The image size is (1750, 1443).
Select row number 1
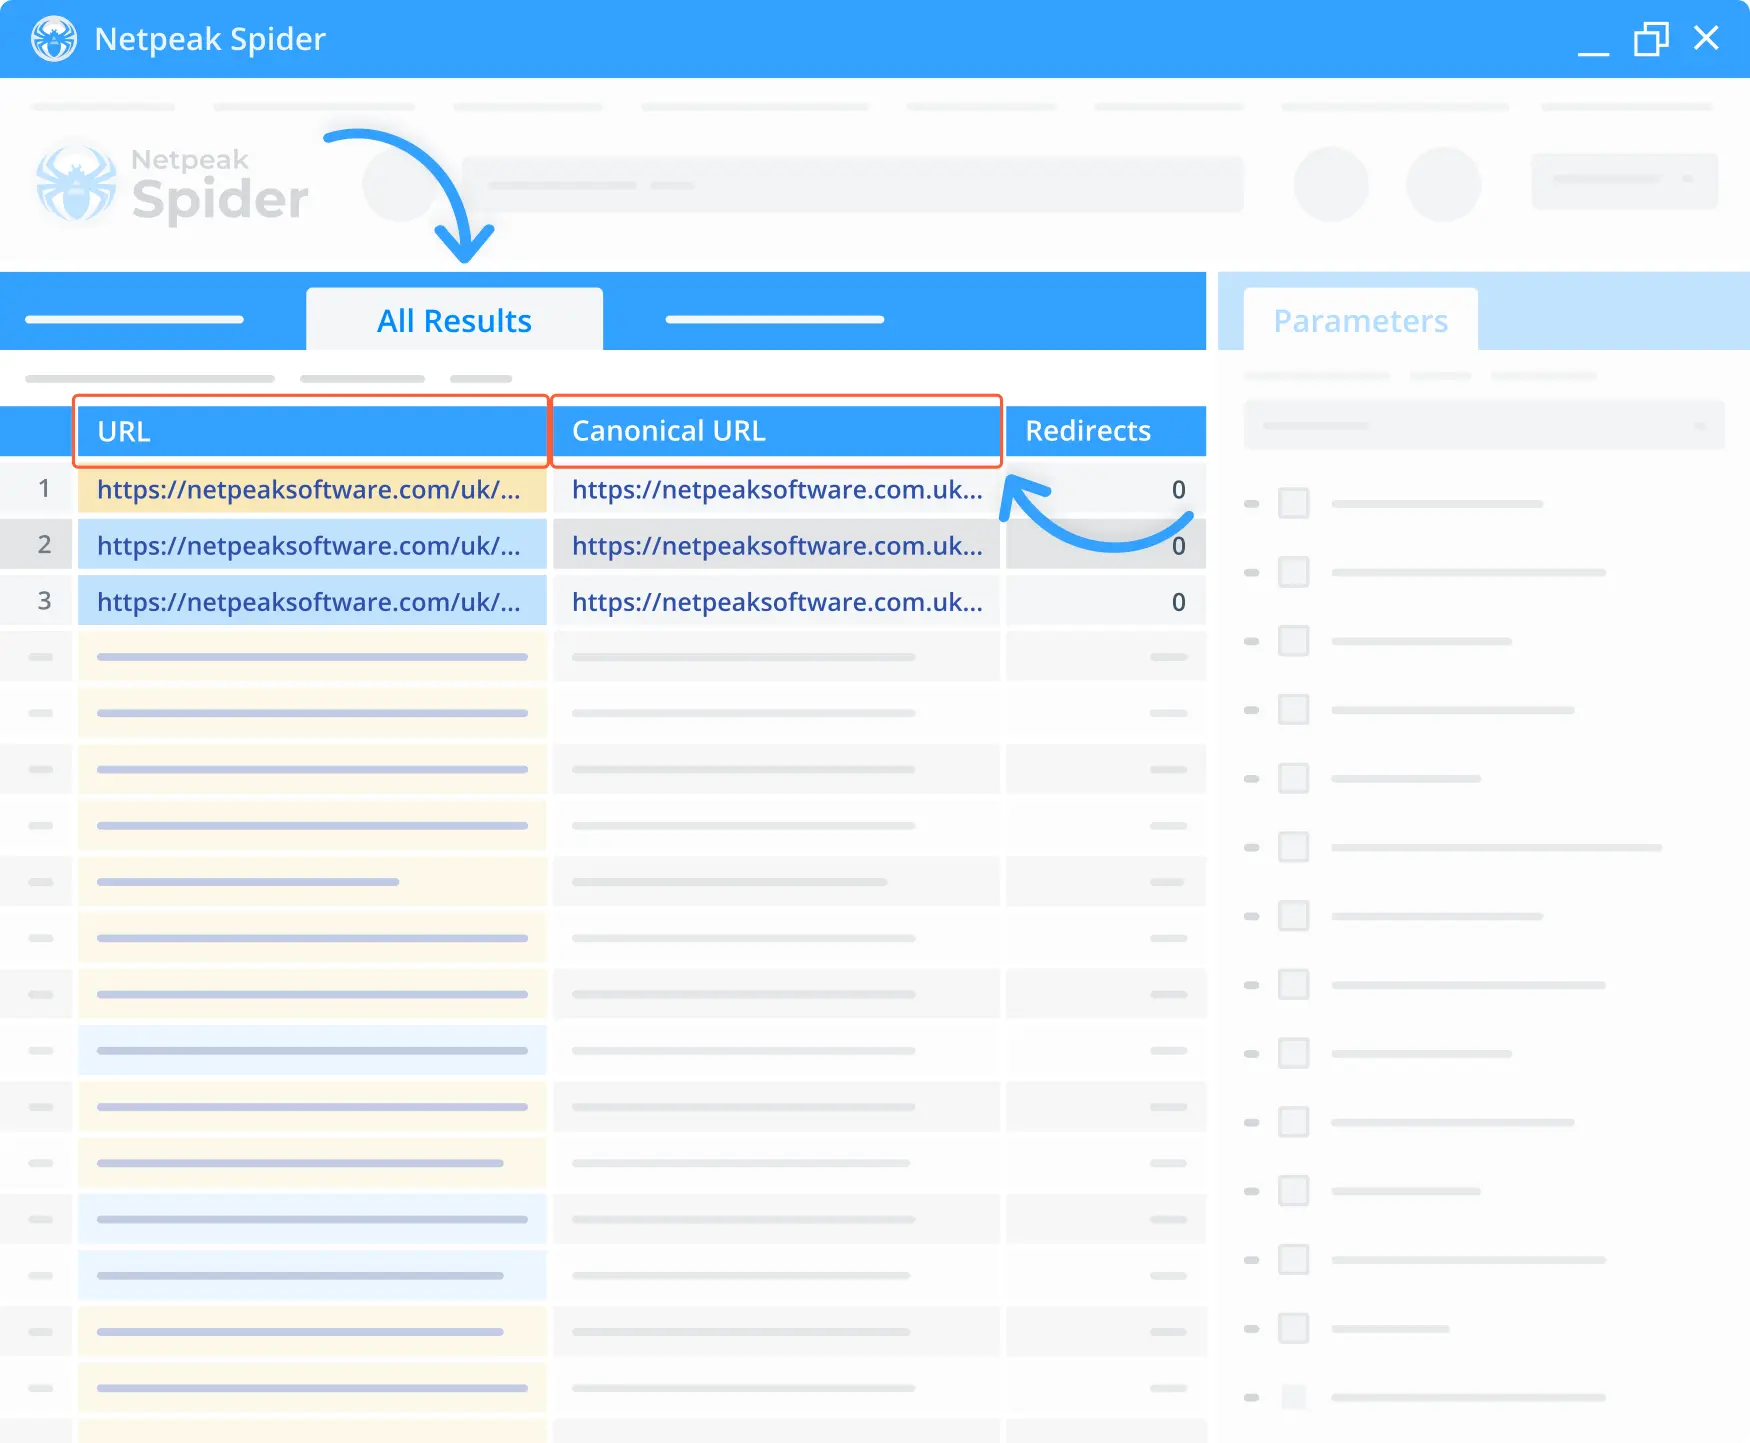pyautogui.click(x=37, y=489)
